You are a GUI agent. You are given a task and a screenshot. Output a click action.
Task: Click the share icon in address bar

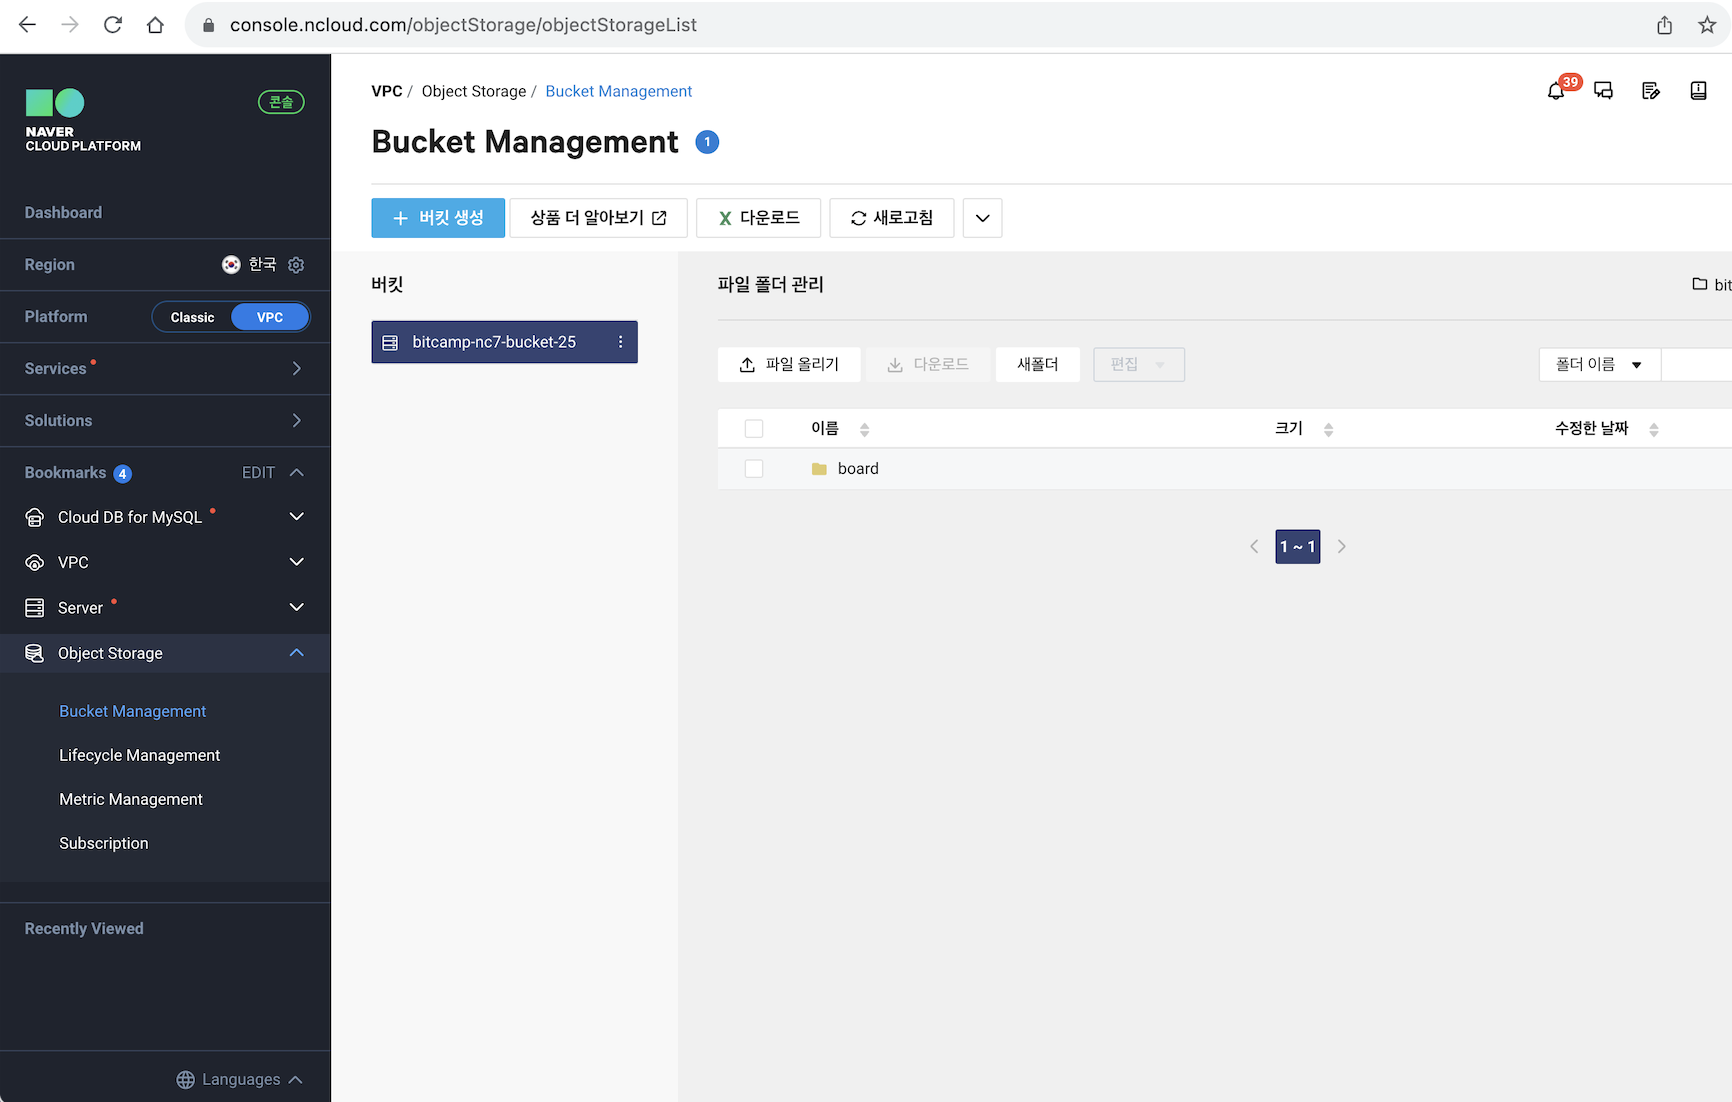(x=1664, y=25)
